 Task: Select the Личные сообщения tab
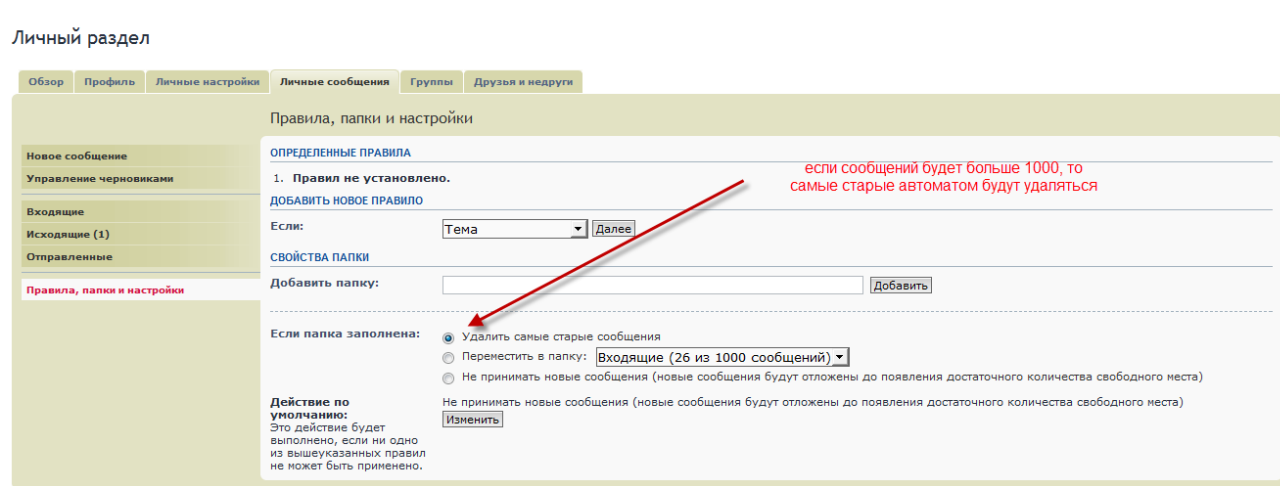[x=334, y=82]
